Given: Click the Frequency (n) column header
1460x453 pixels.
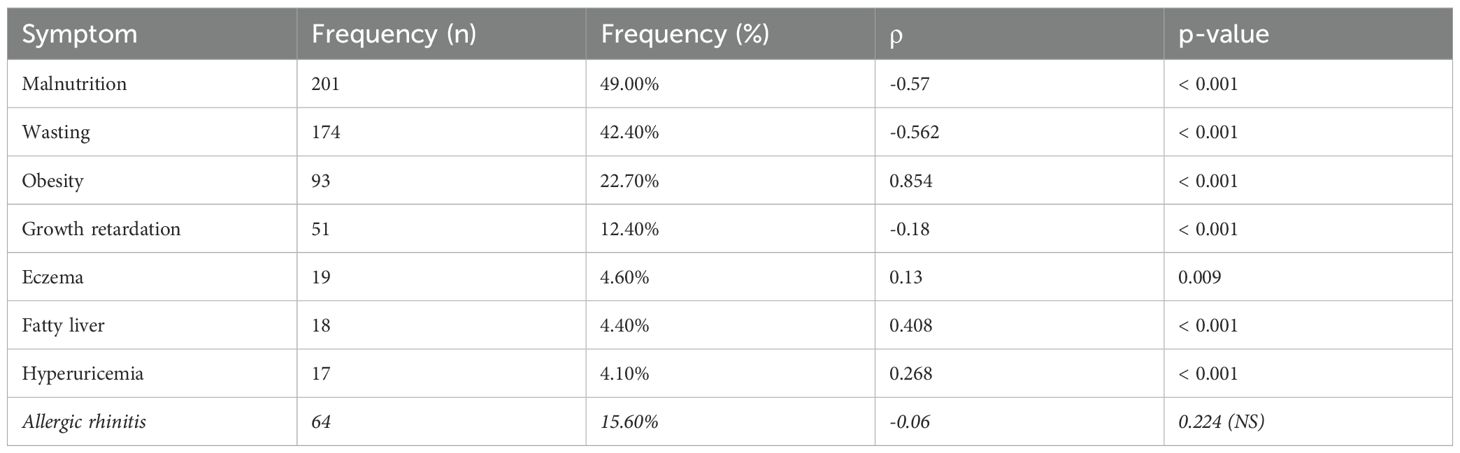Looking at the screenshot, I should 393,33.
